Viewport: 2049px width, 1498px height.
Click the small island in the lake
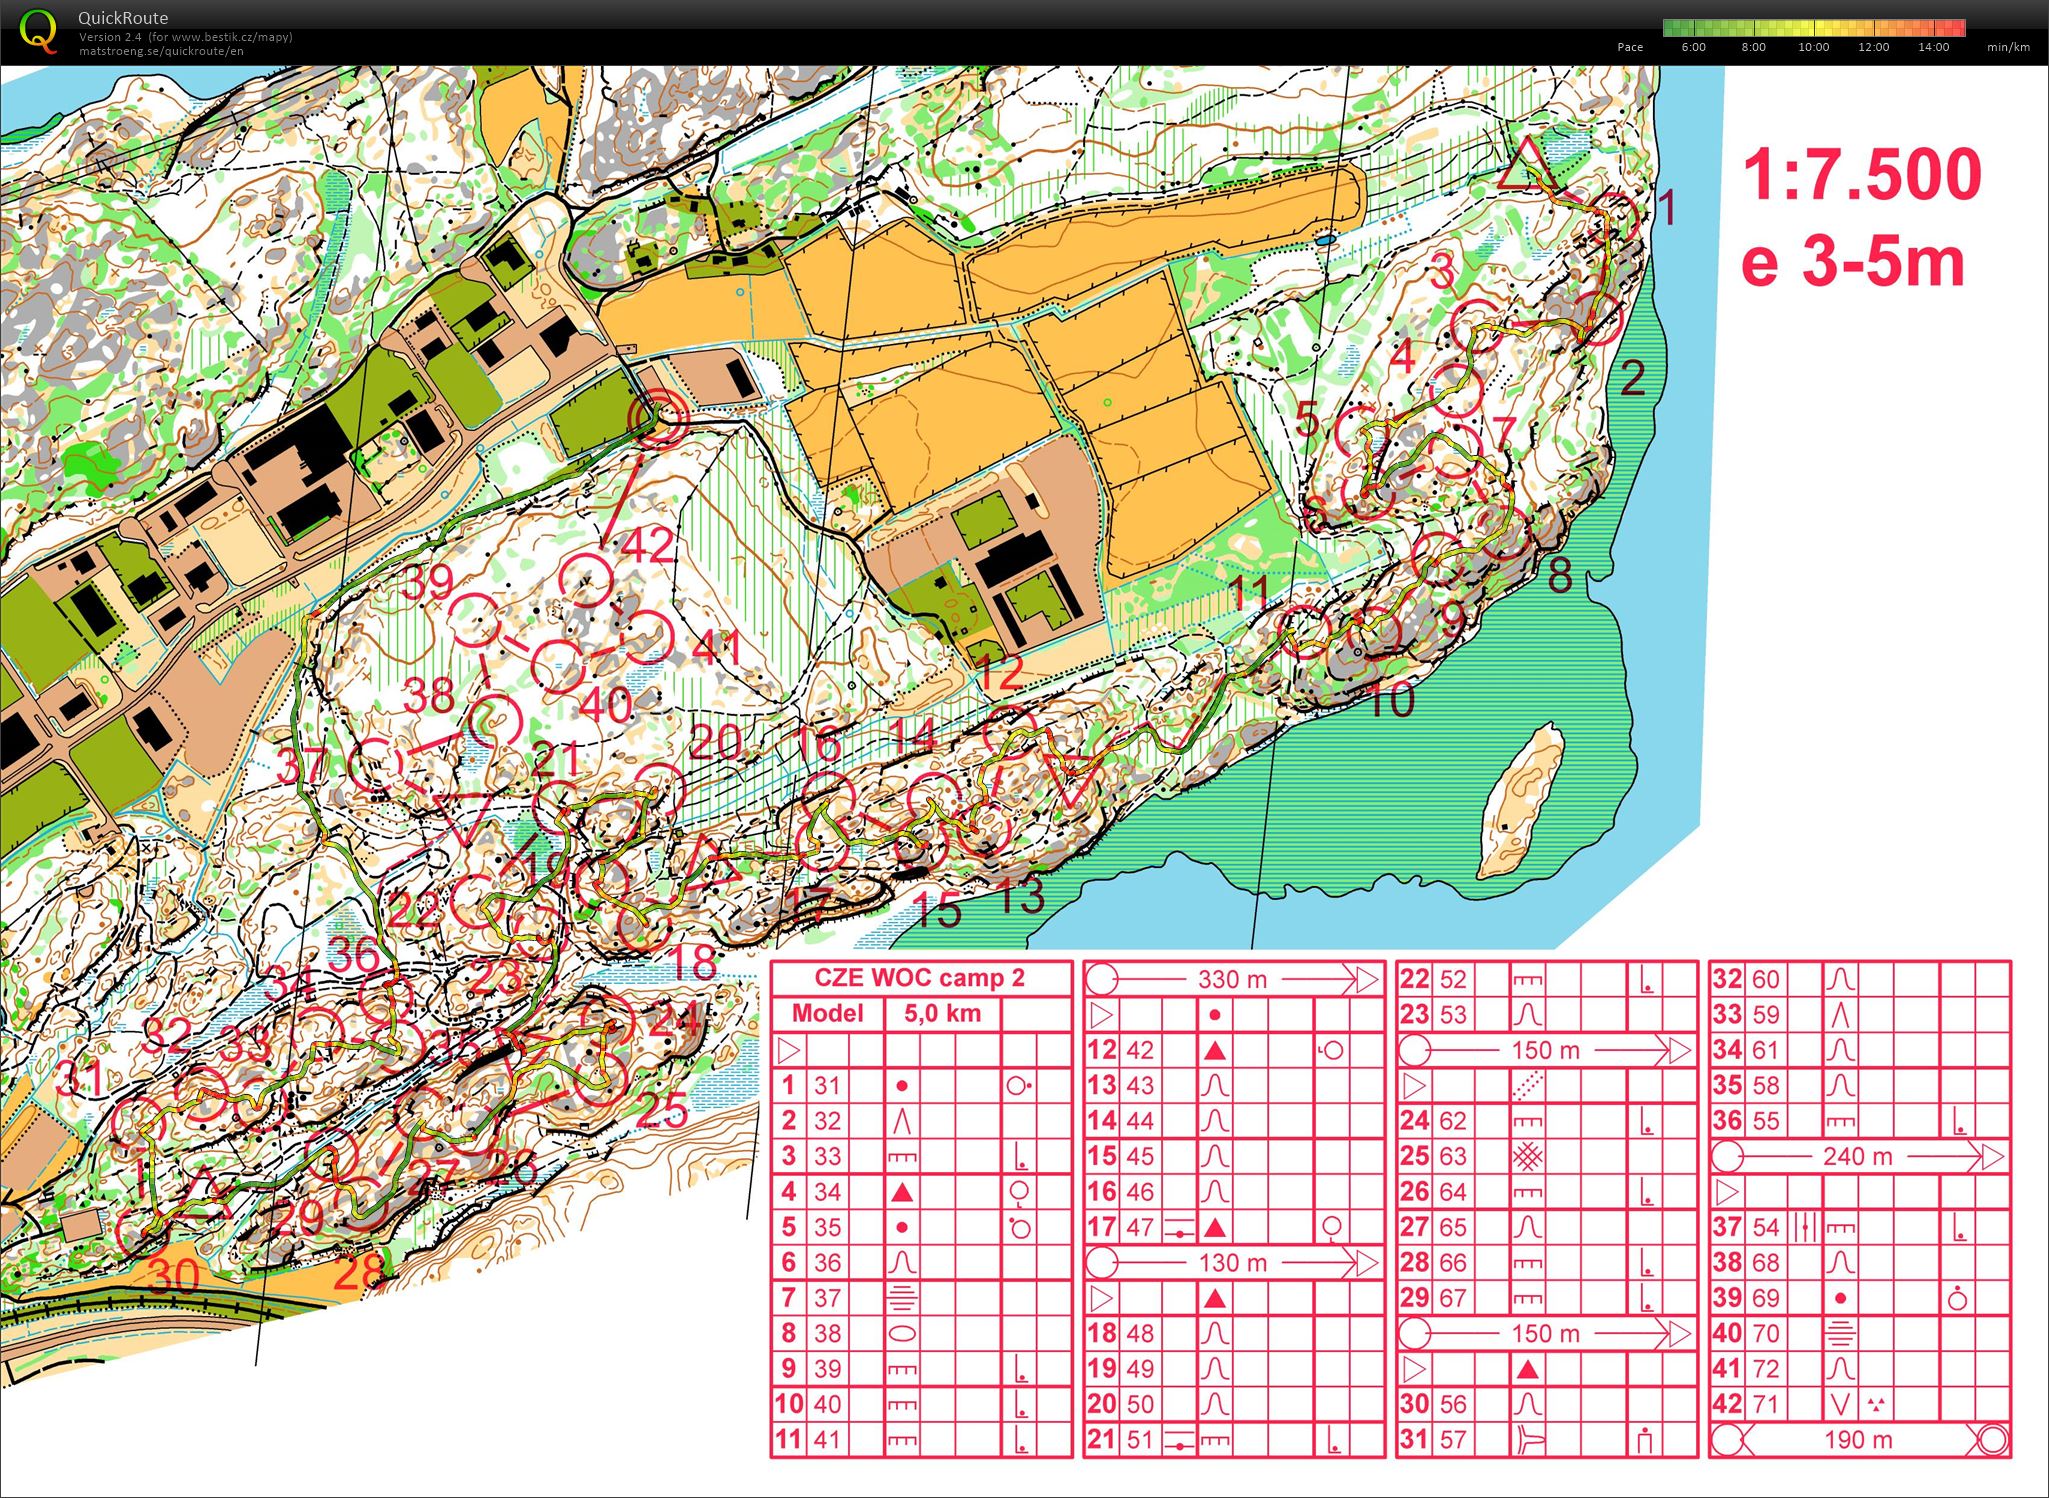[1521, 801]
